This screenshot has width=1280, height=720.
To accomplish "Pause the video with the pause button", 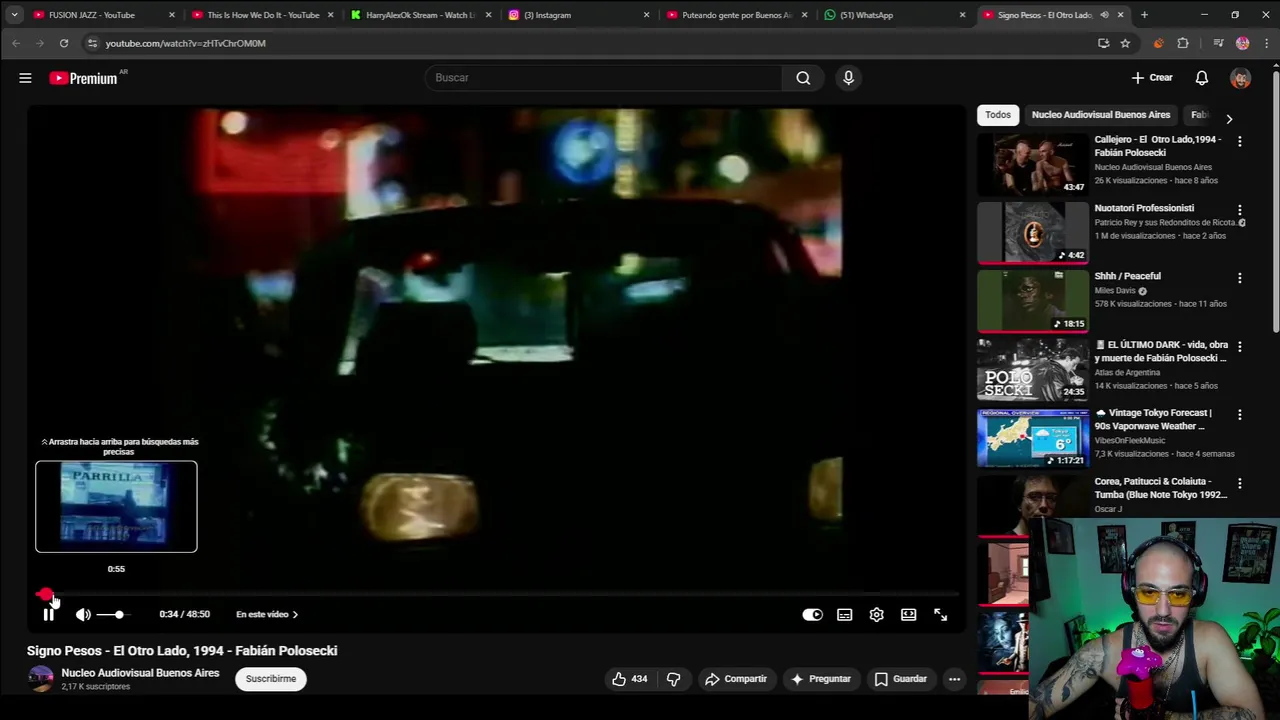I will point(48,614).
